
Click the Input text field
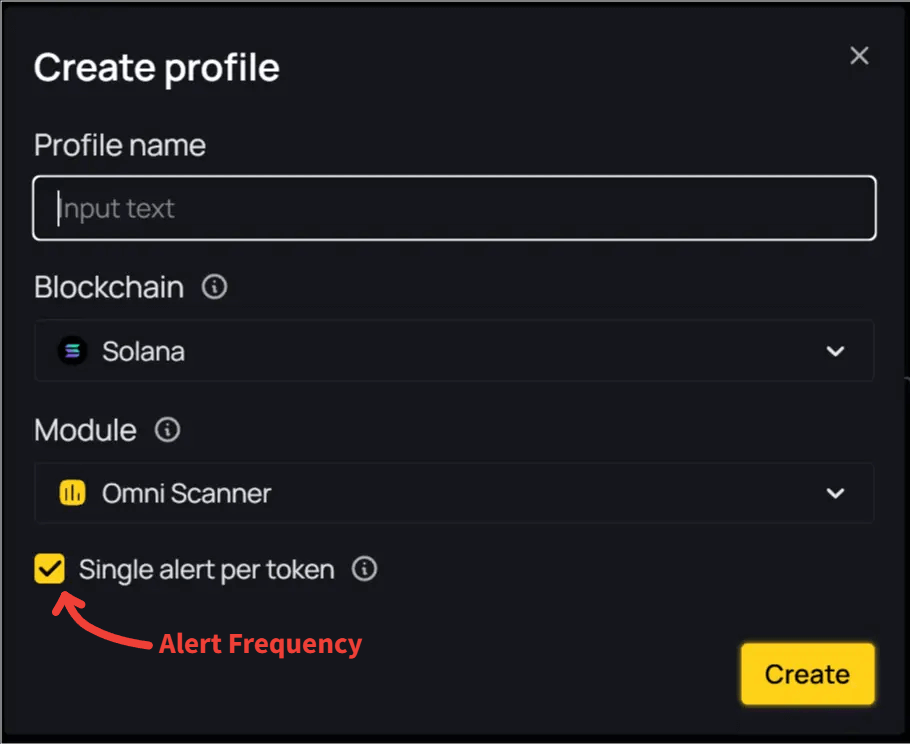[455, 208]
